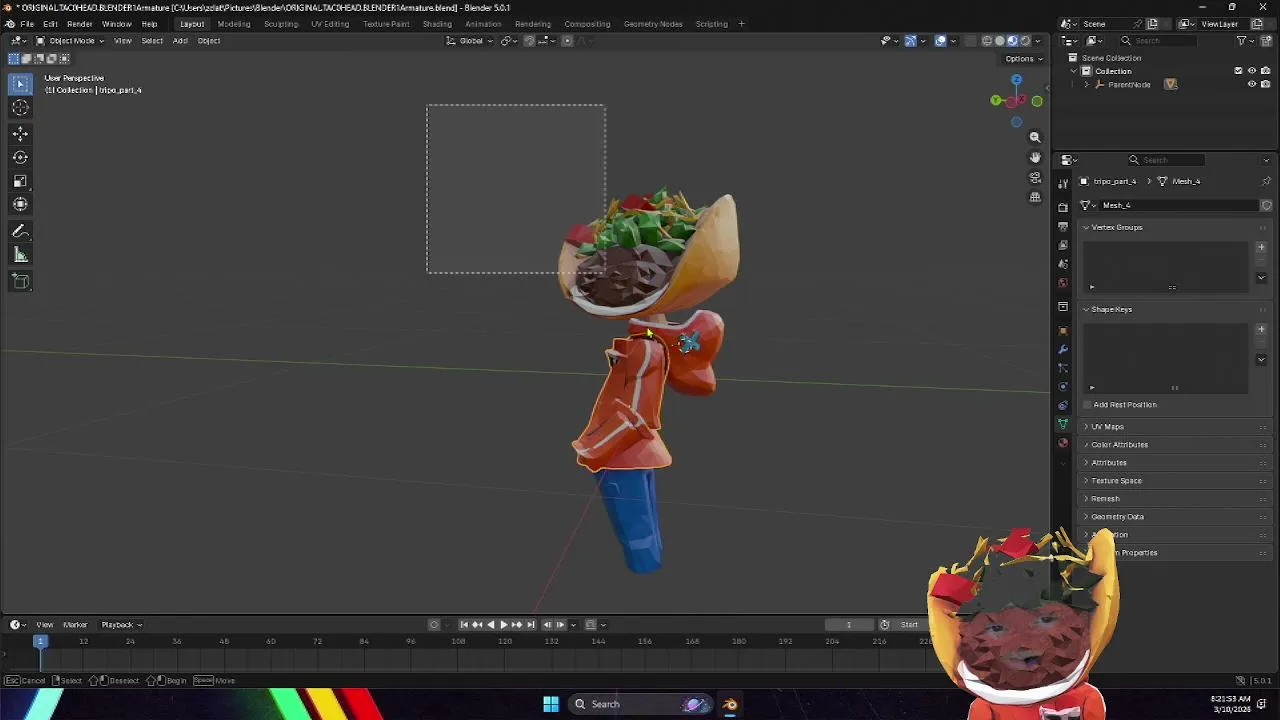This screenshot has width=1280, height=720.
Task: Hide Collection with its eye icon
Action: tap(1252, 71)
